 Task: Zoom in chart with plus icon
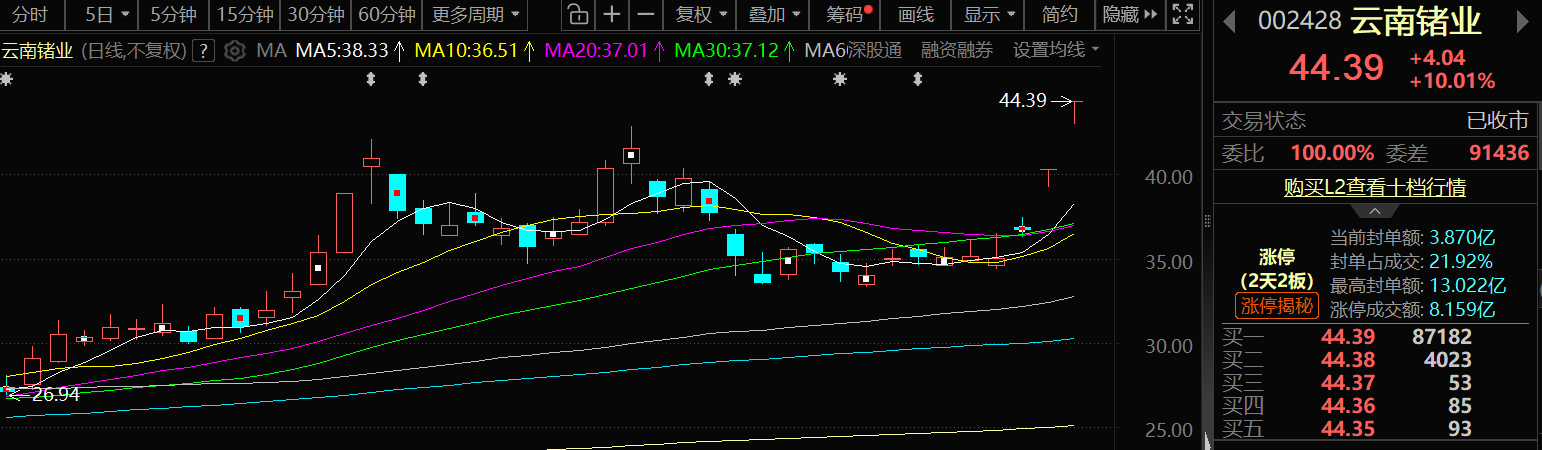pos(612,15)
